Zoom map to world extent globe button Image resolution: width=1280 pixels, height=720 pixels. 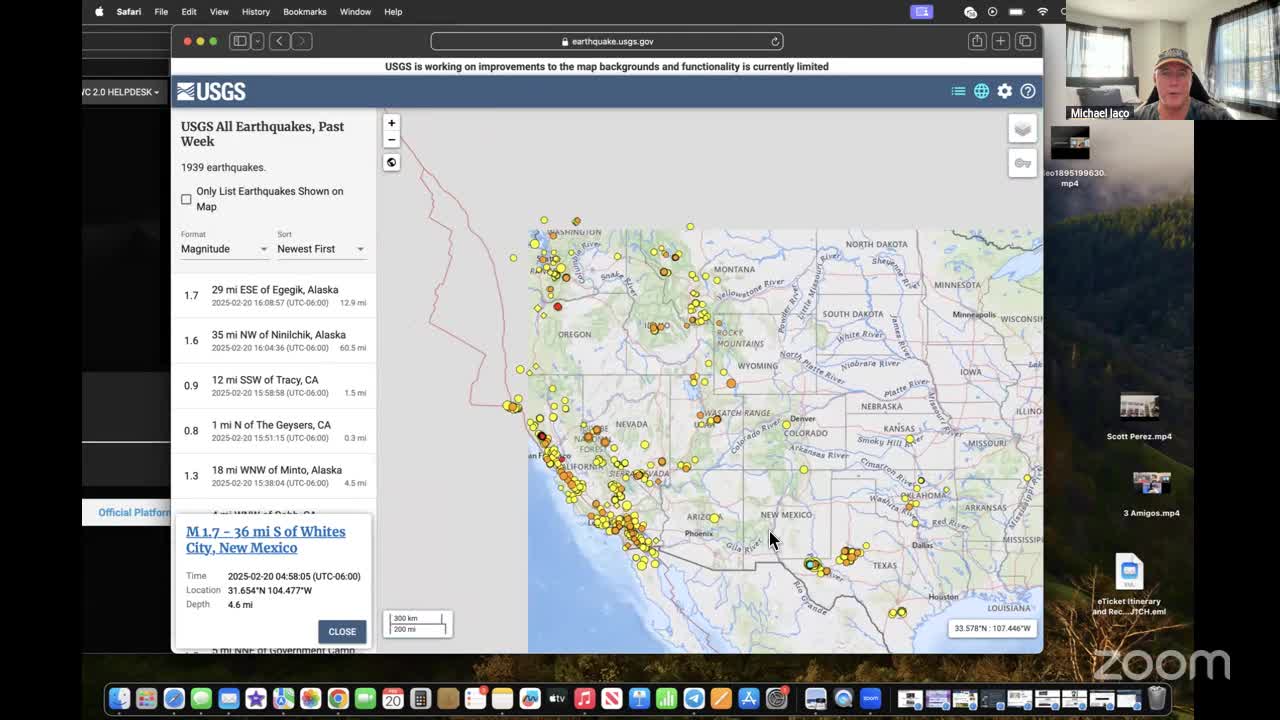pos(391,162)
